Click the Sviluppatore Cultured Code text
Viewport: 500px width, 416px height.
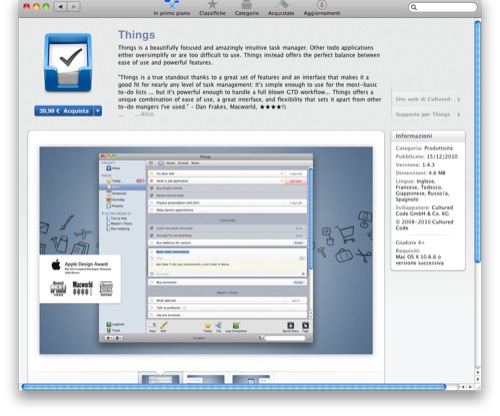(x=424, y=210)
